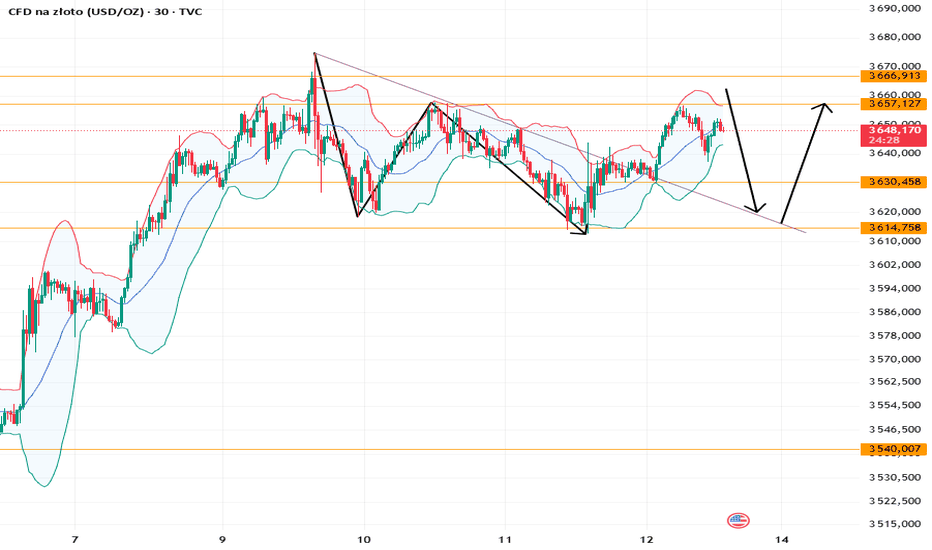Select the downward forecast arrow head
The image size is (932, 550).
click(756, 207)
